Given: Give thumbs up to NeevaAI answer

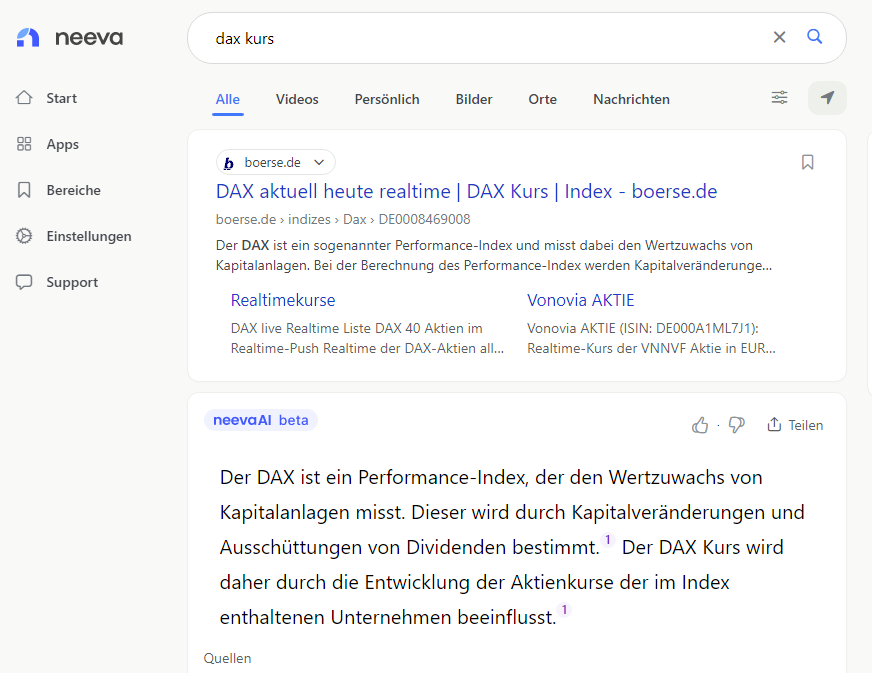Looking at the screenshot, I should [x=700, y=425].
